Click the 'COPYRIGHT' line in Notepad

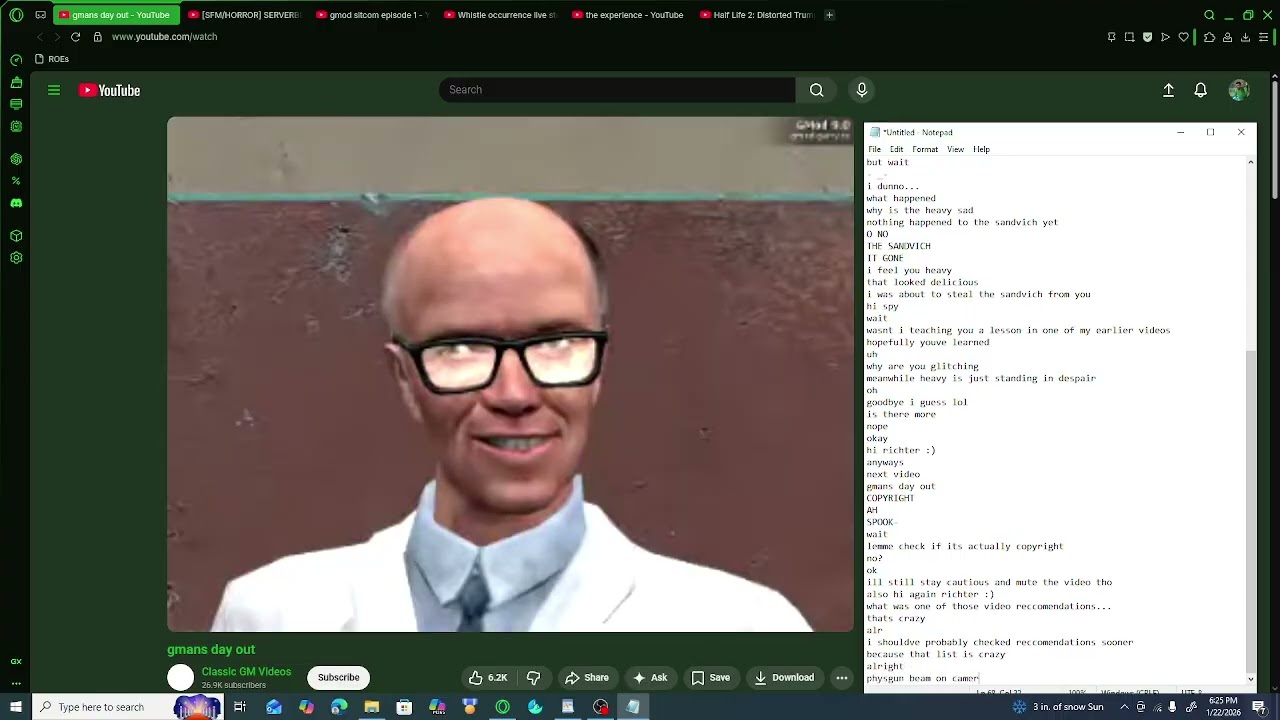890,498
